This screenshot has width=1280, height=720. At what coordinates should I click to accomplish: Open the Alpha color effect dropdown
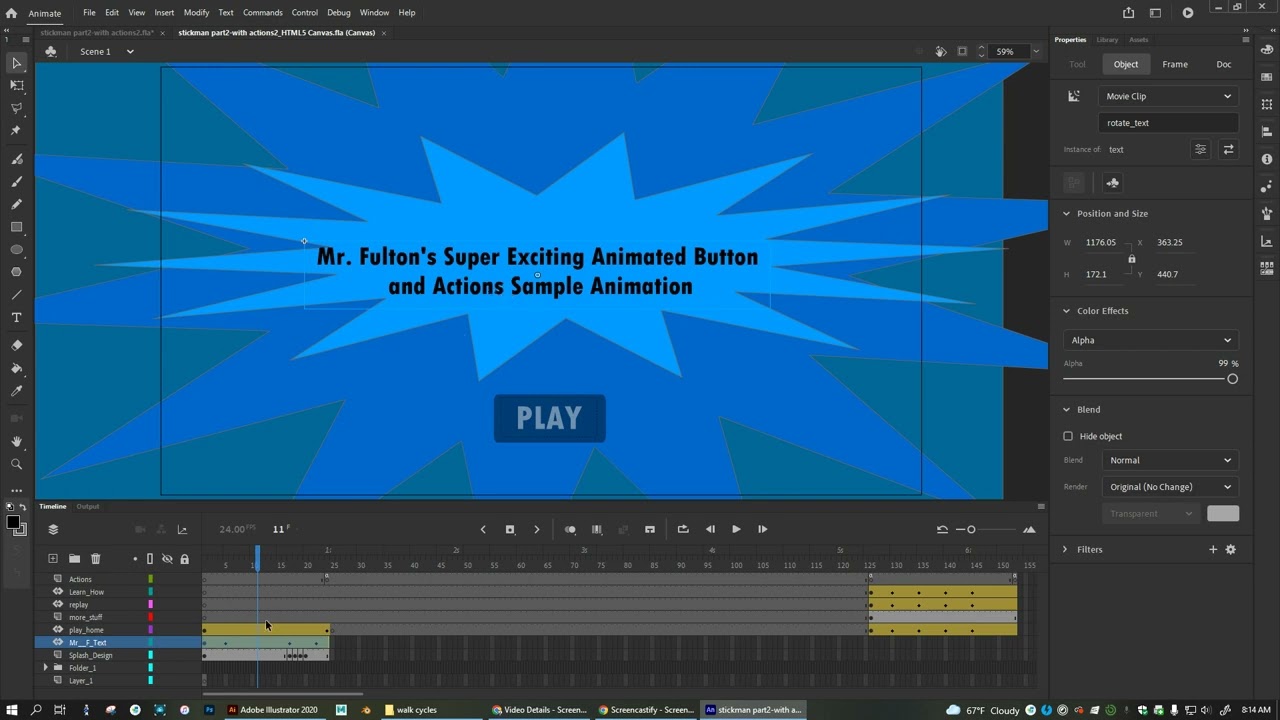click(1151, 340)
